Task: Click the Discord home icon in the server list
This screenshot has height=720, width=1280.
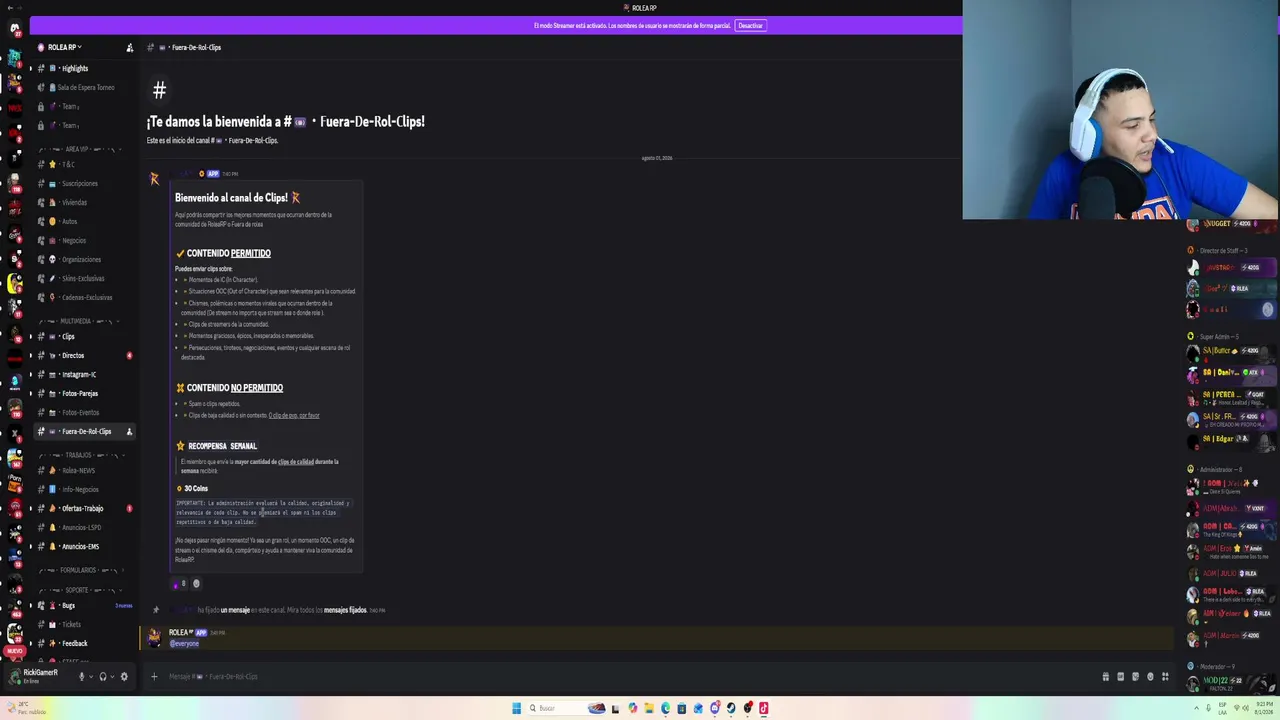Action: click(14, 29)
